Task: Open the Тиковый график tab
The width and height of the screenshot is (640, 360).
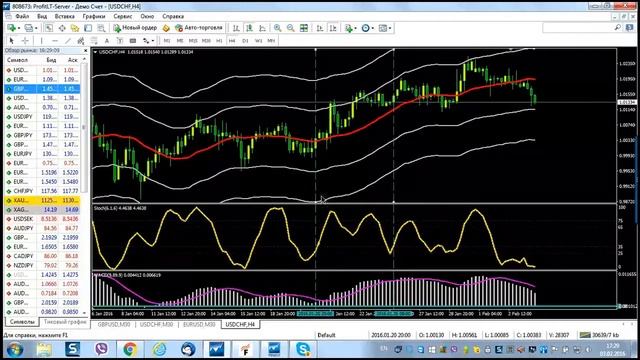Action: click(x=65, y=322)
